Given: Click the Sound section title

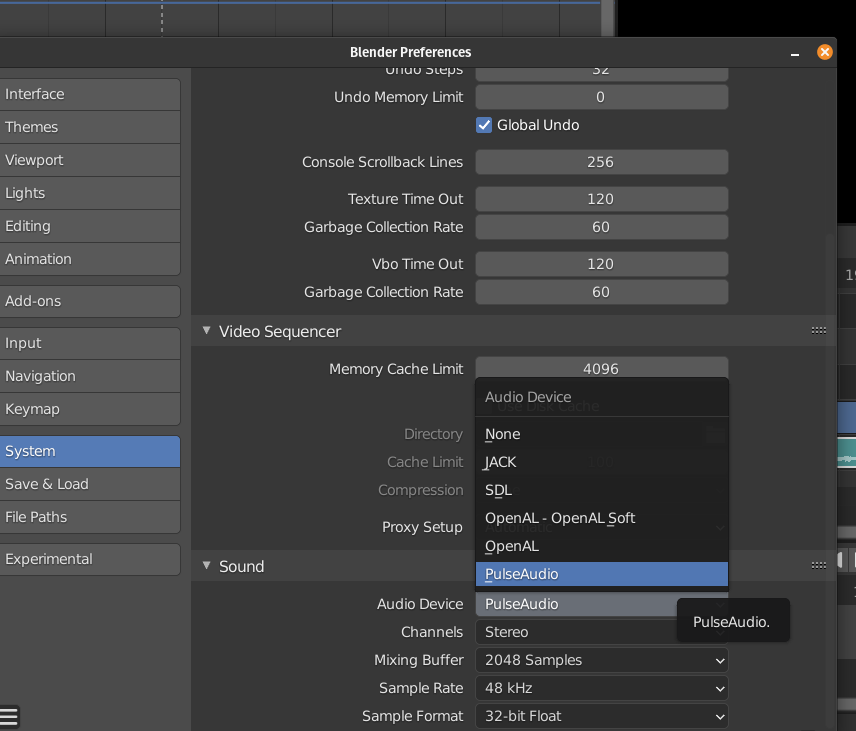Looking at the screenshot, I should coord(241,567).
